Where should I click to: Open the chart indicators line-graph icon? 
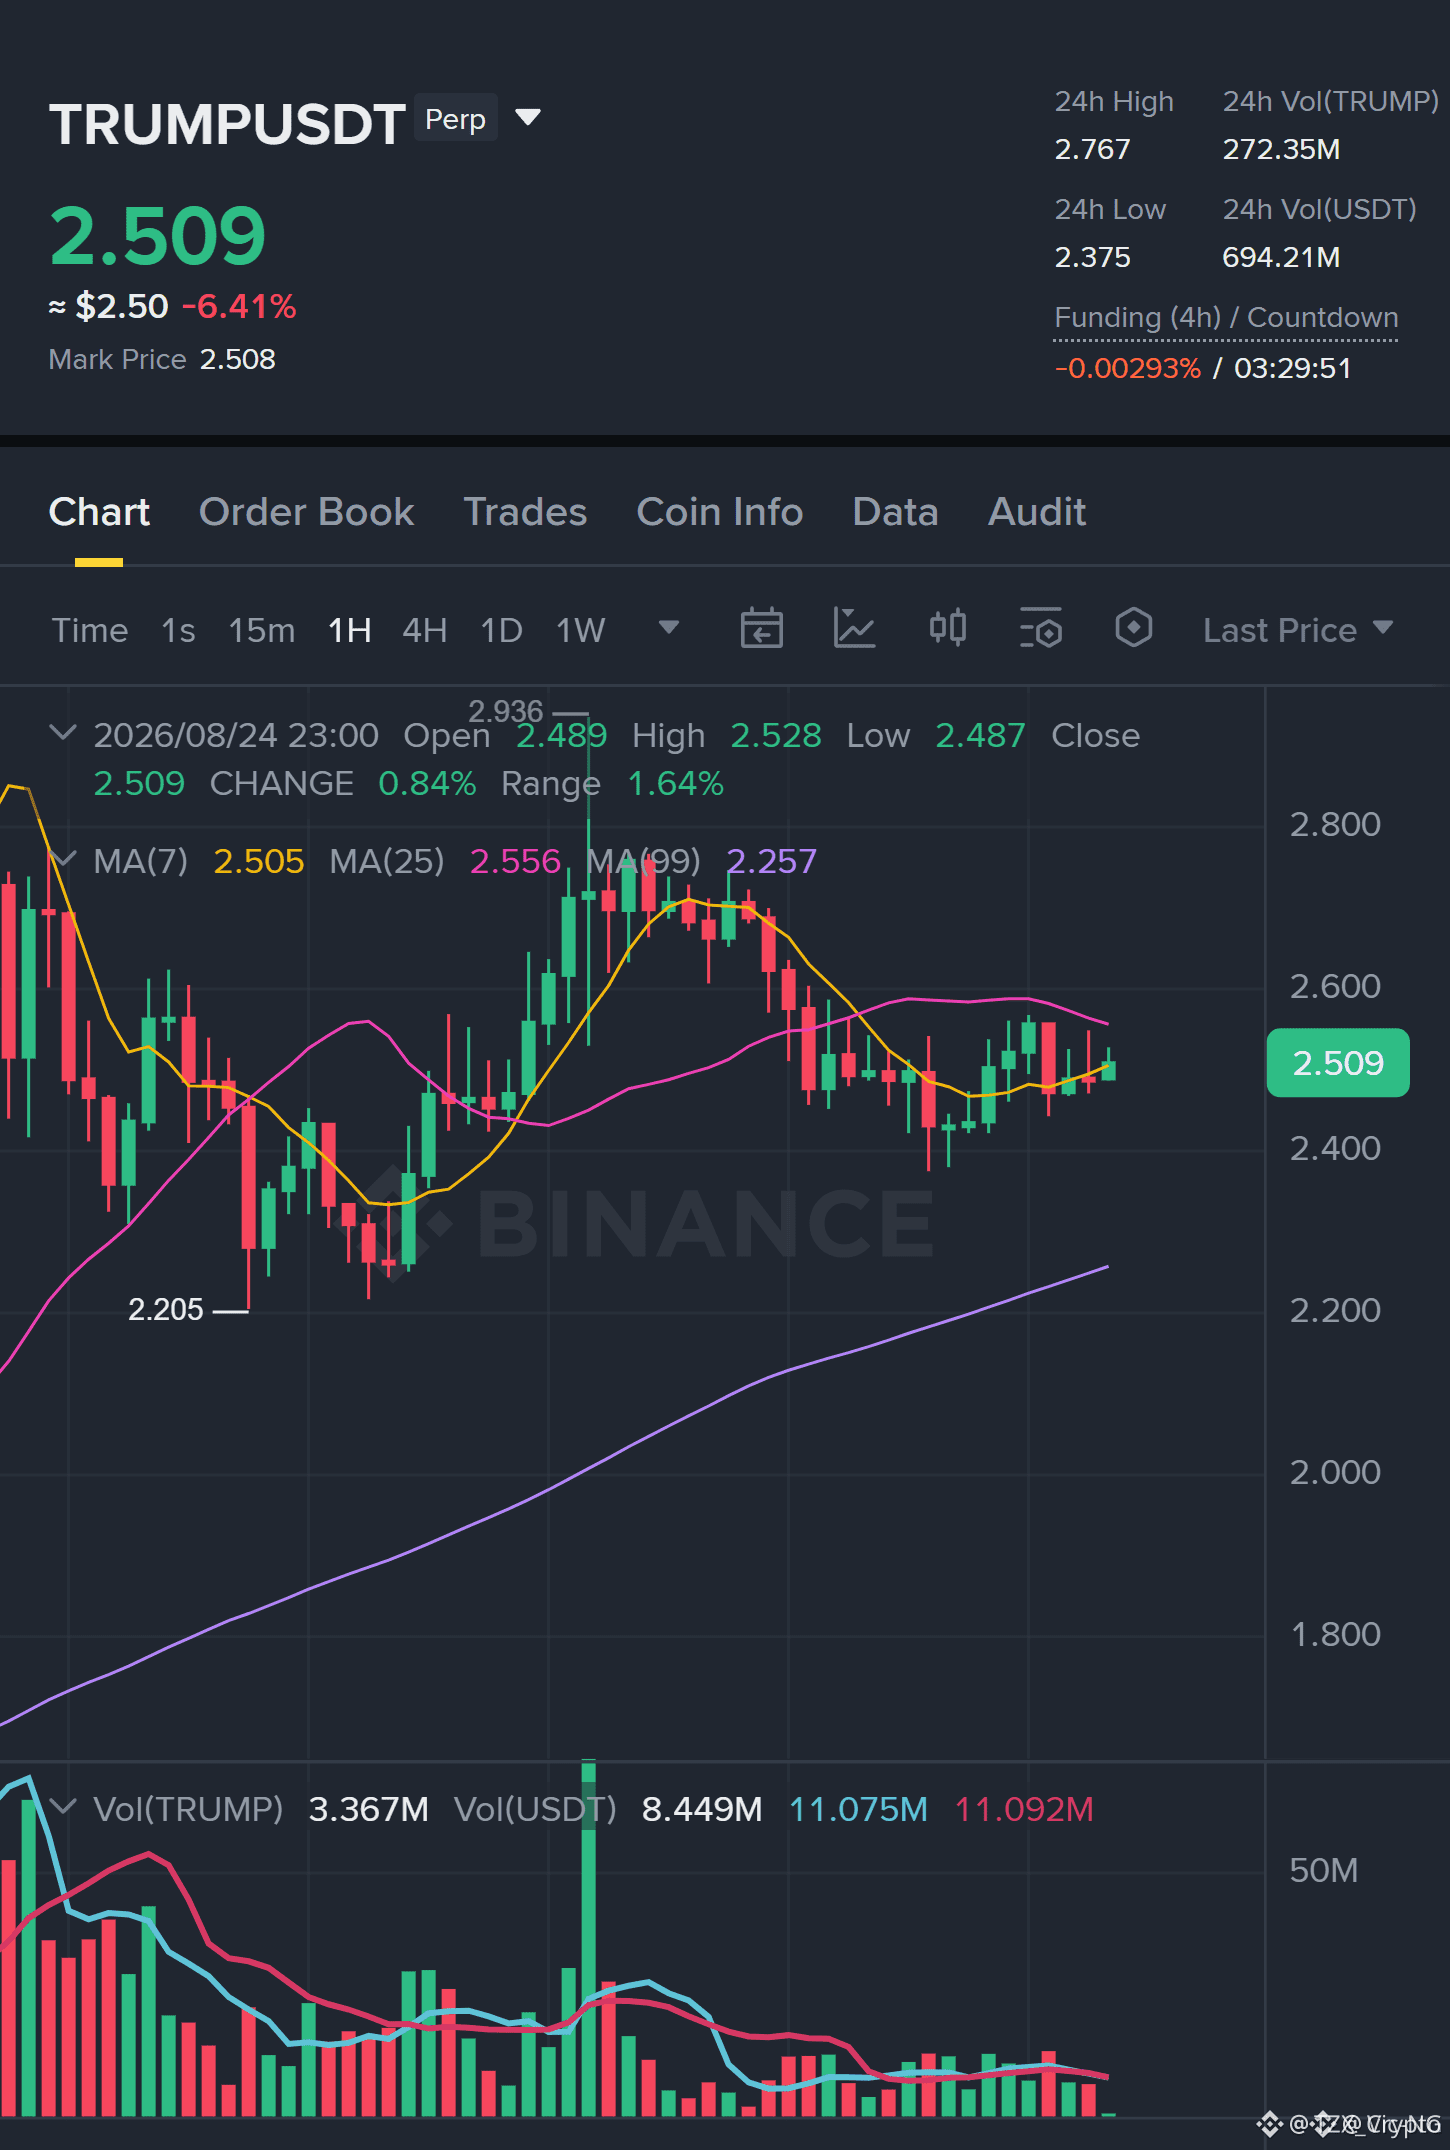tap(854, 629)
